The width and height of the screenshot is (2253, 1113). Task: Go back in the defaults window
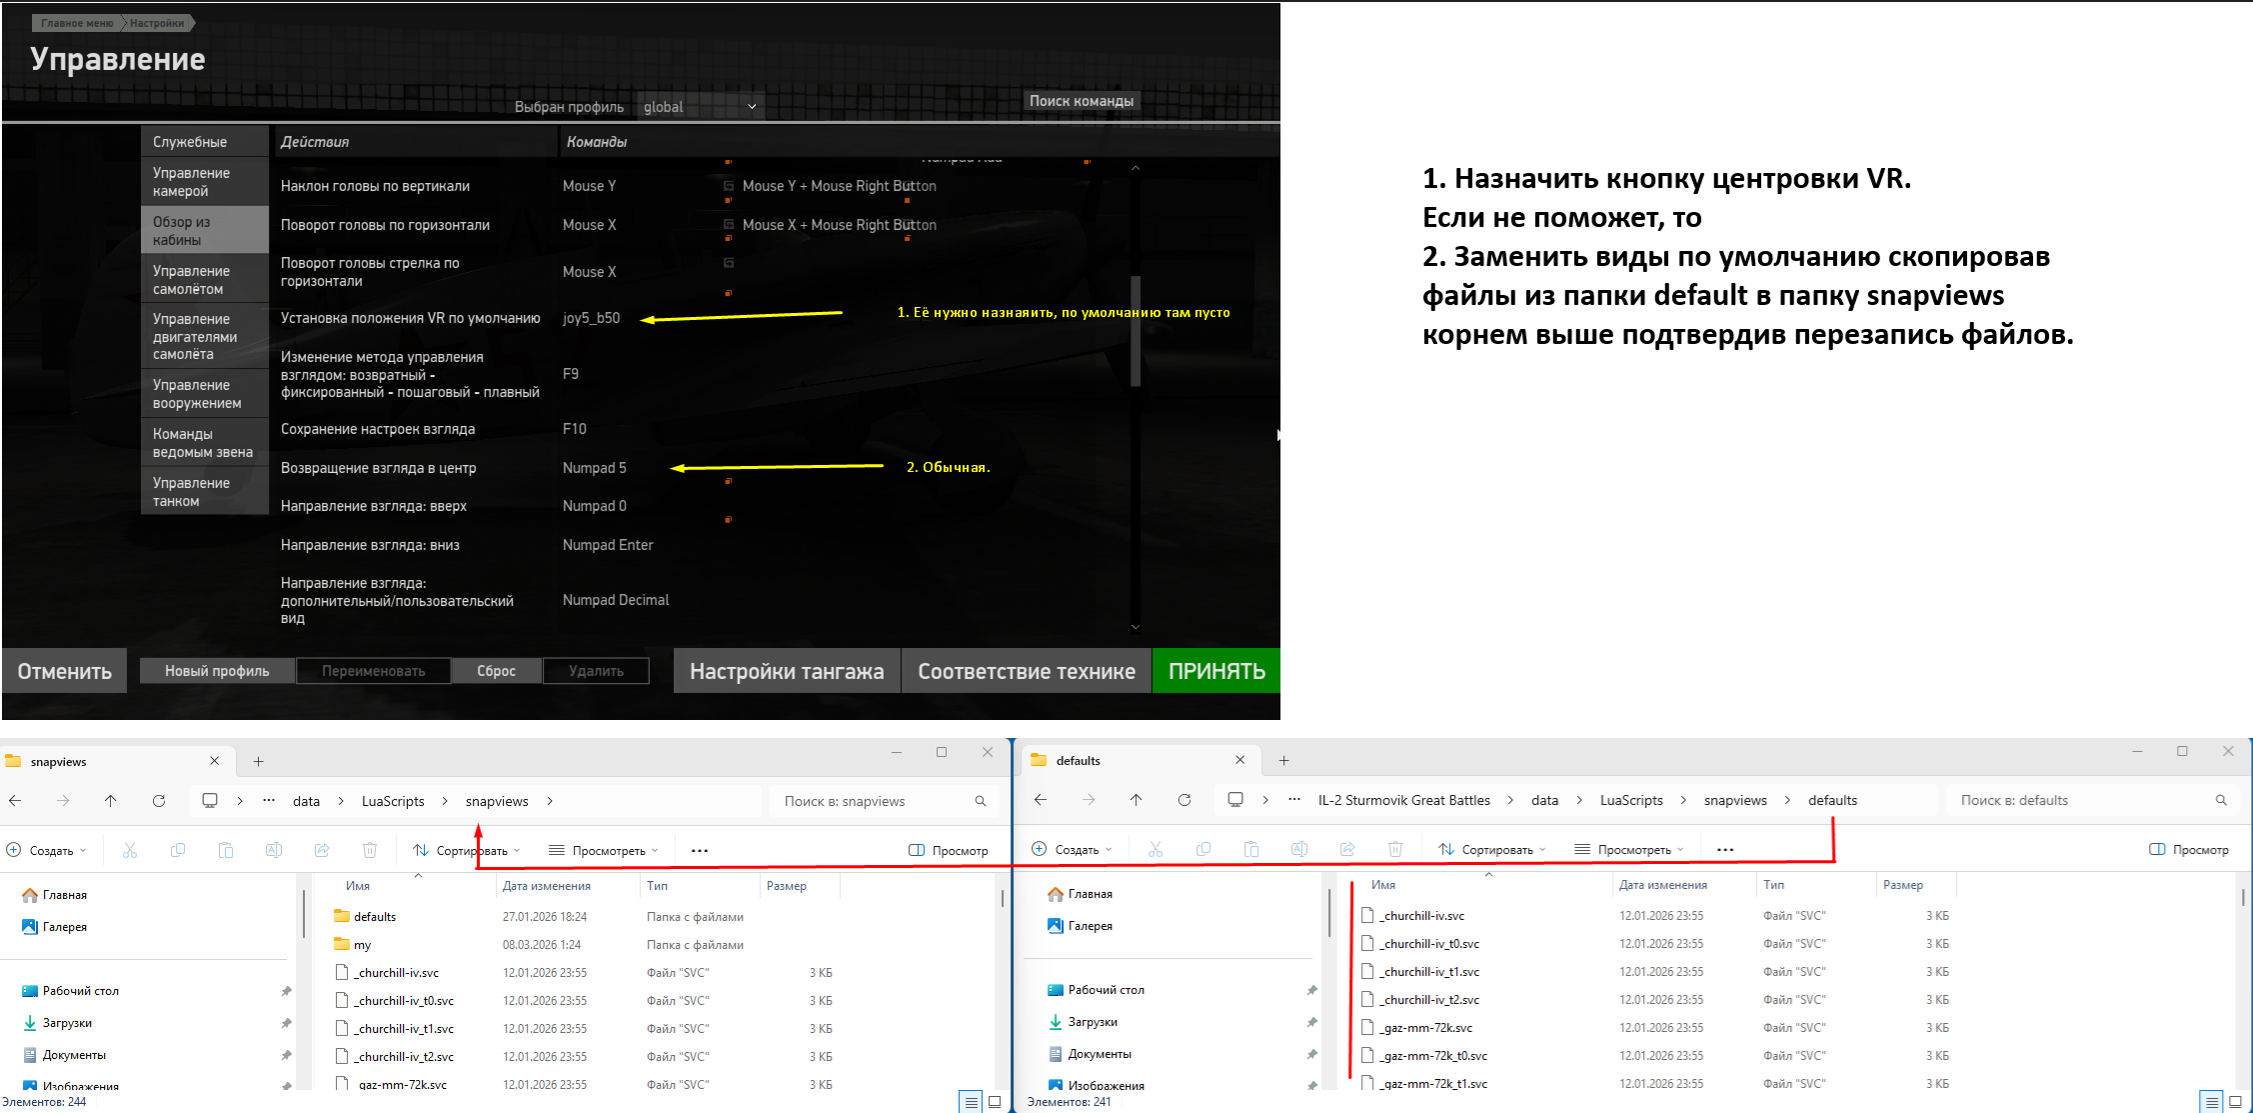[1041, 800]
